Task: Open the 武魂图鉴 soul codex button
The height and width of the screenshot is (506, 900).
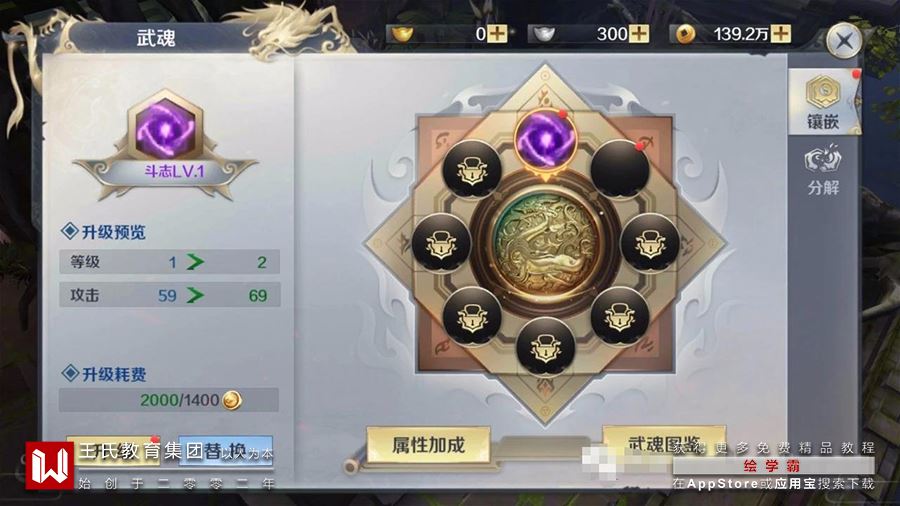Action: [x=664, y=443]
